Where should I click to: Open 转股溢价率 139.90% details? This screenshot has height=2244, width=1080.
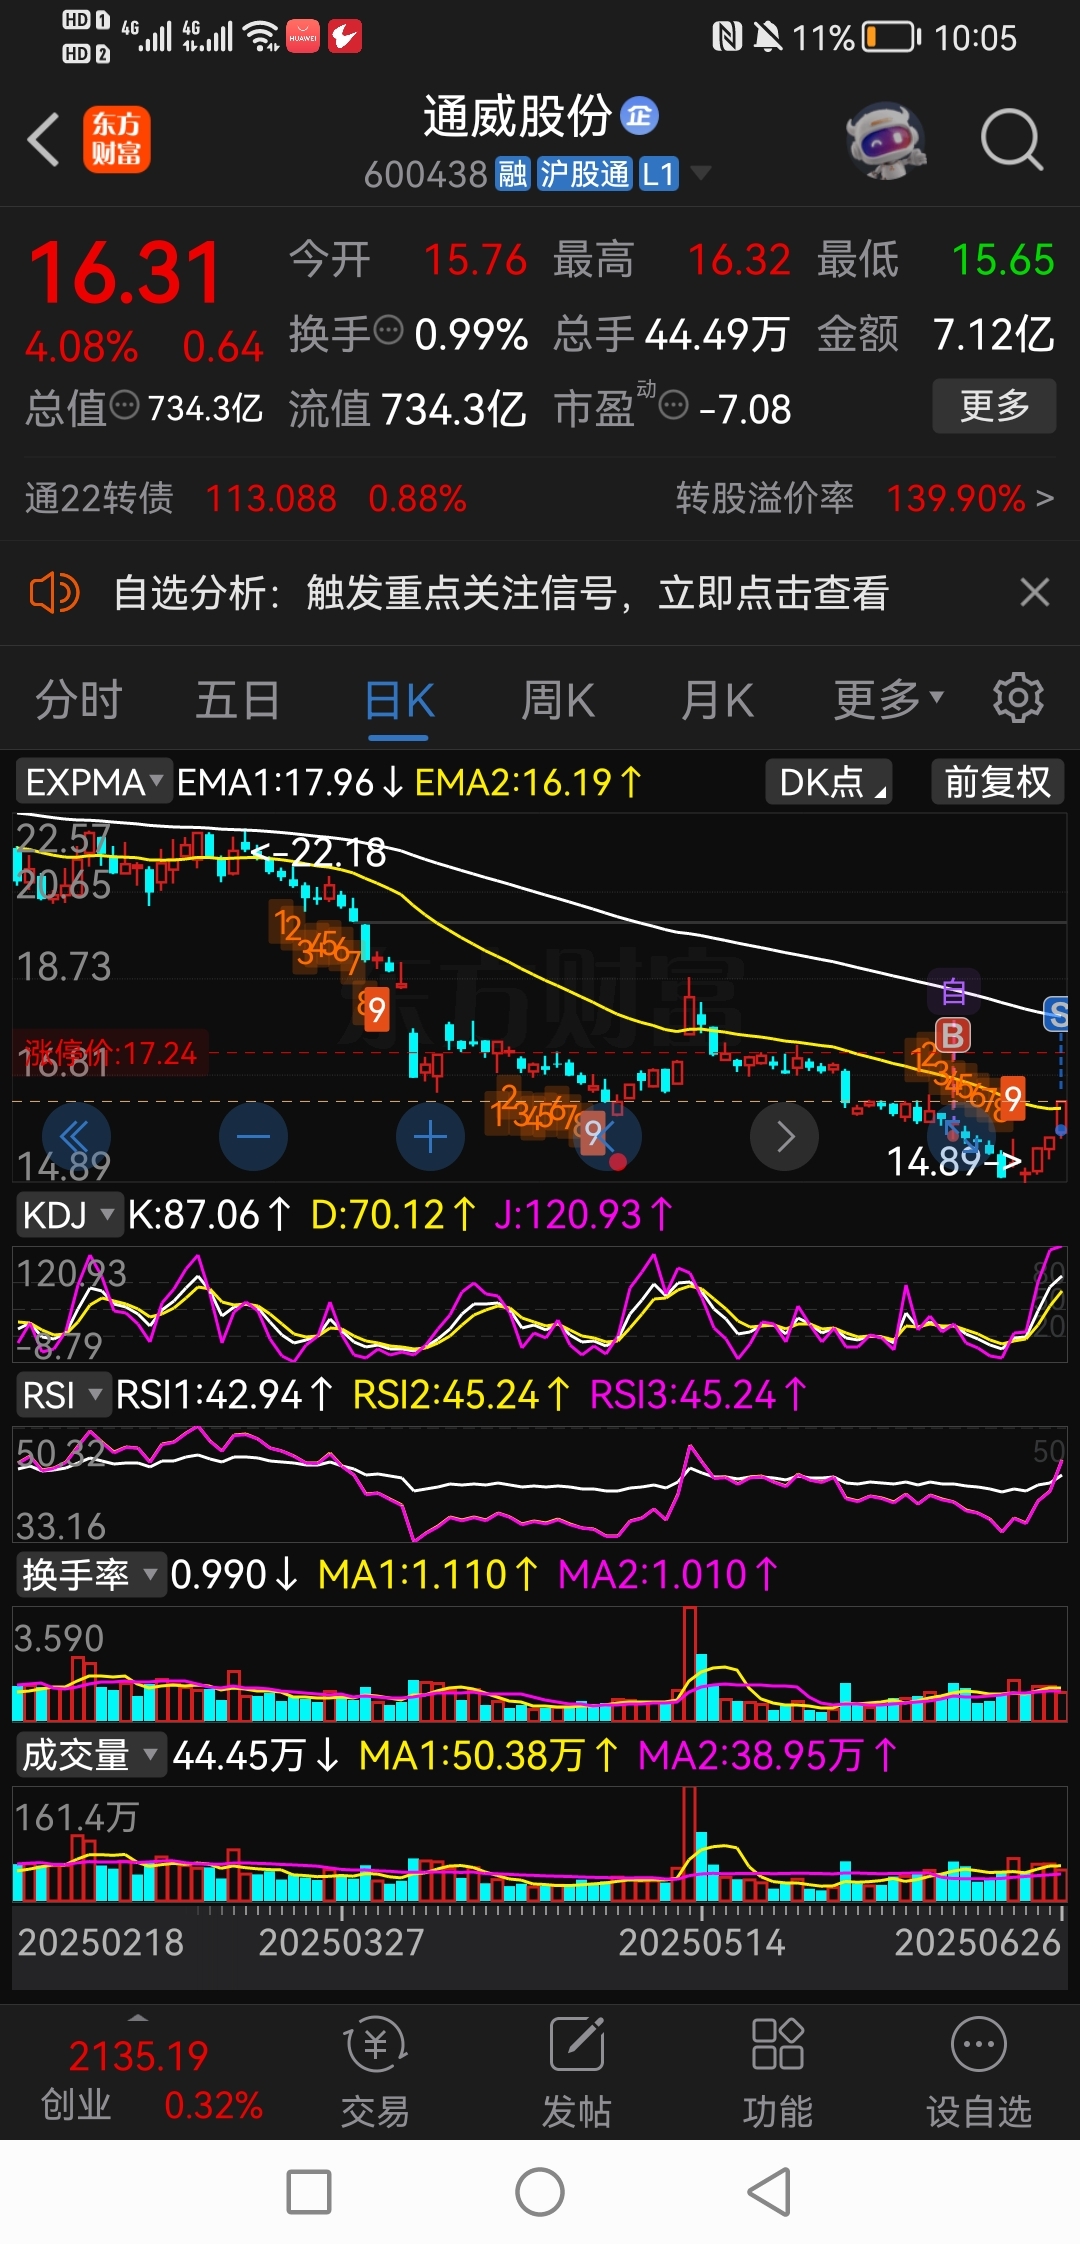coord(865,498)
